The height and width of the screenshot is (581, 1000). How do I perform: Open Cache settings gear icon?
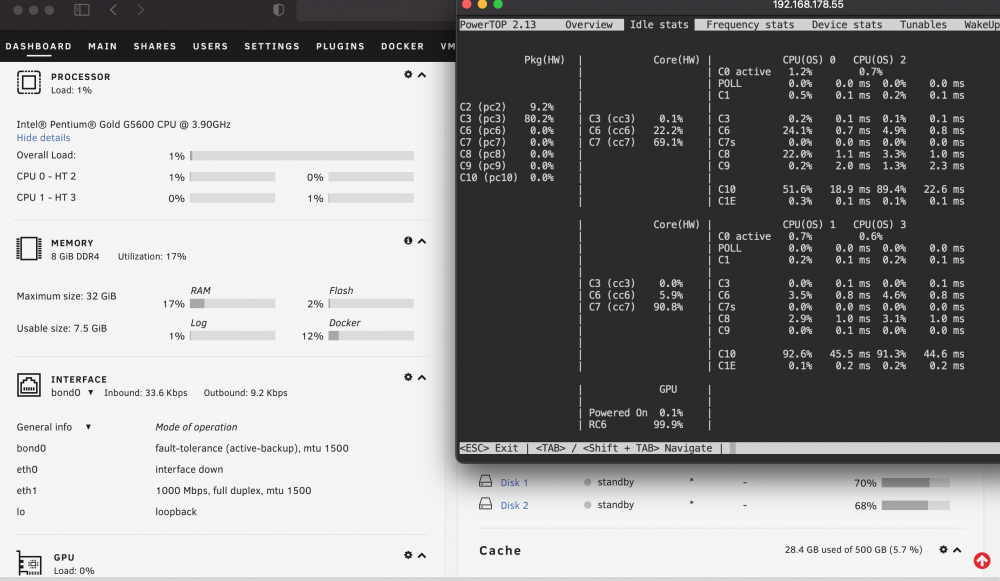click(x=943, y=549)
